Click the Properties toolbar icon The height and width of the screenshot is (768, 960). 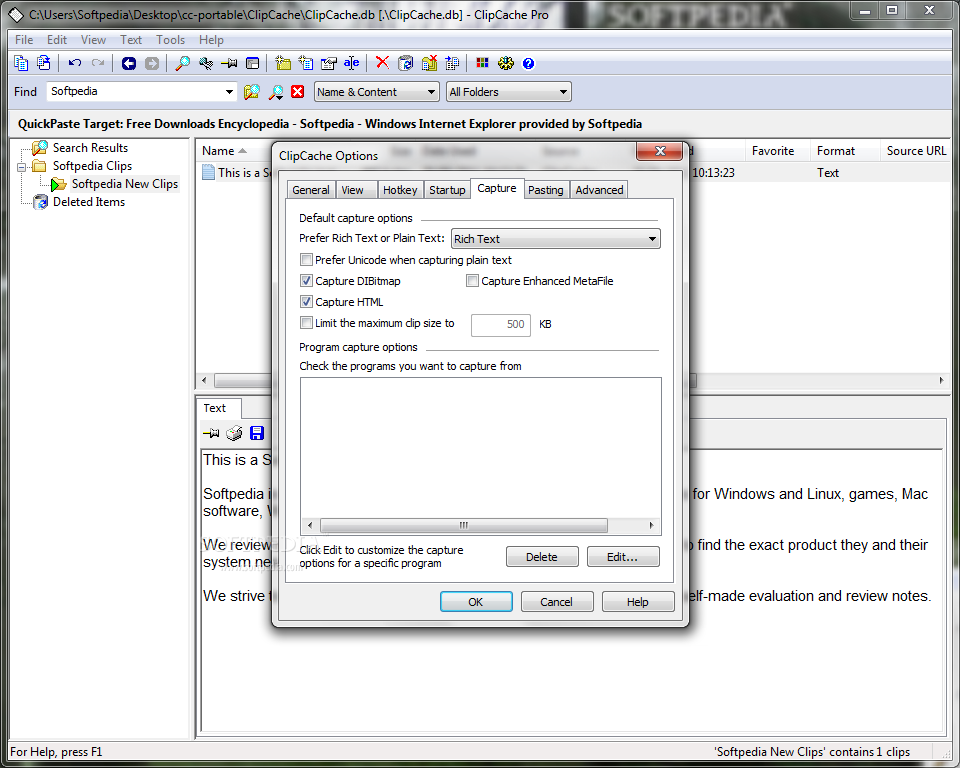tap(329, 63)
